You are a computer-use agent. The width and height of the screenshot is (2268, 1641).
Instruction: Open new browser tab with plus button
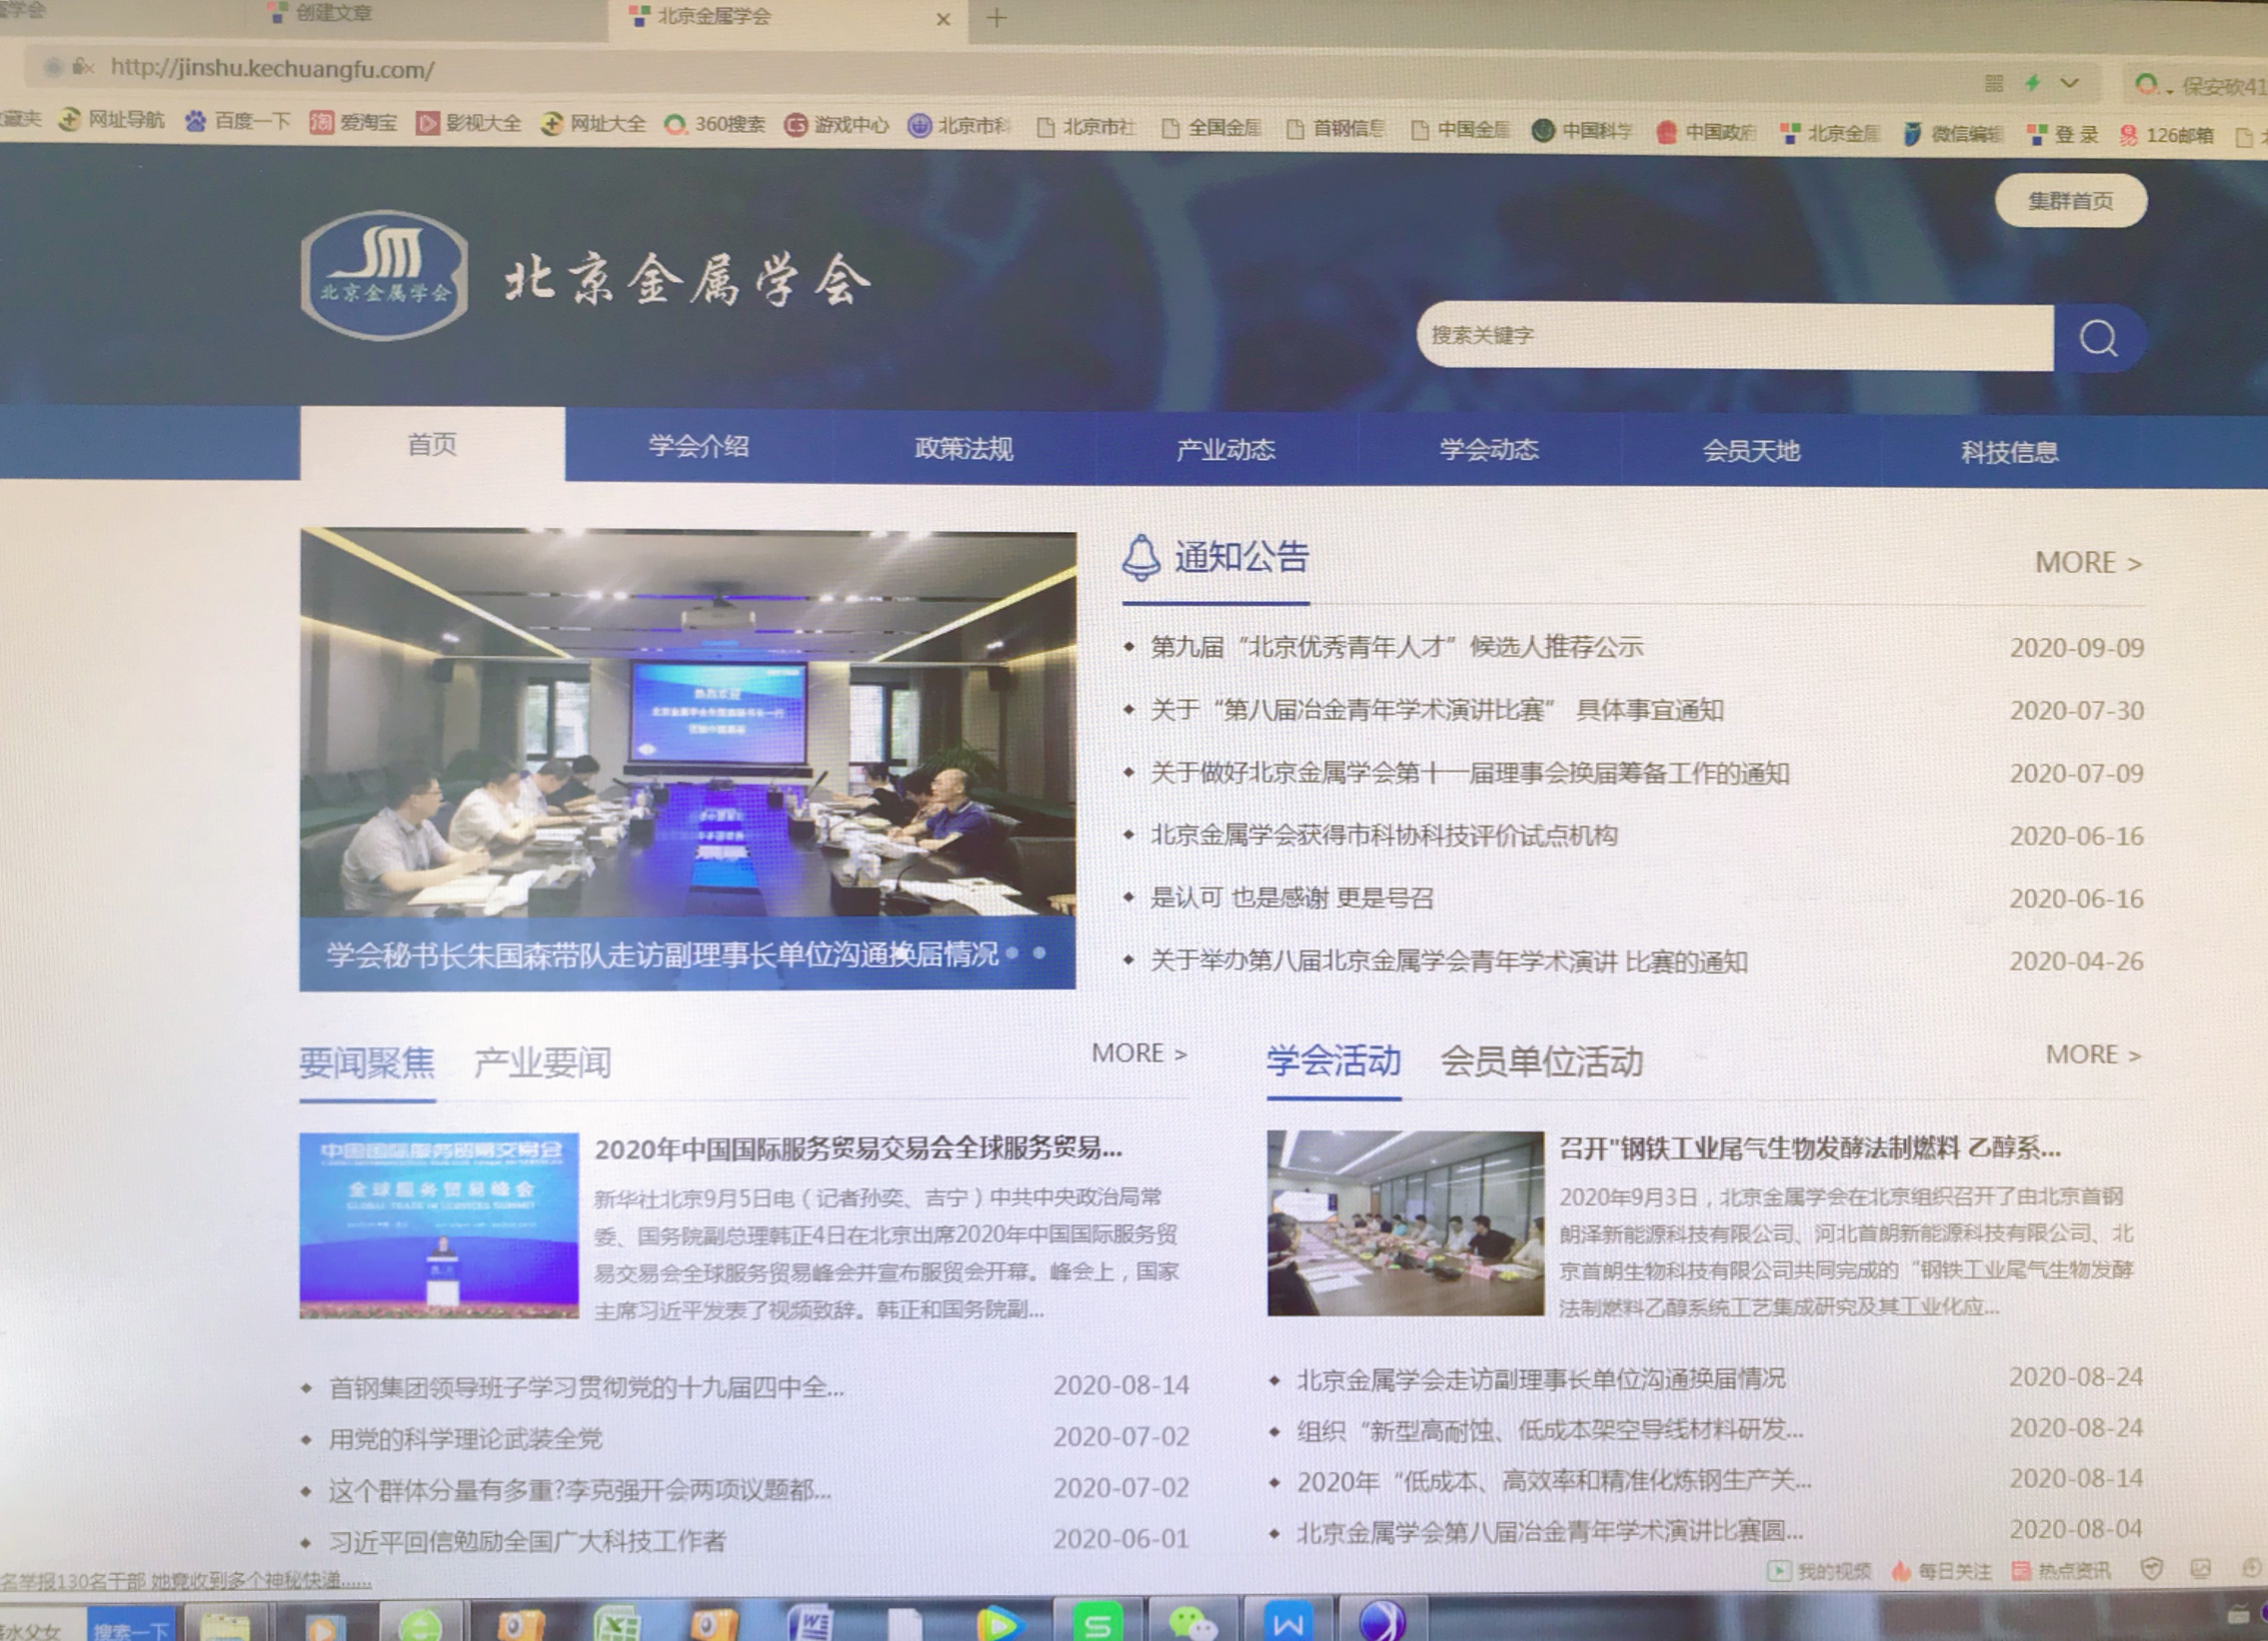click(x=996, y=18)
